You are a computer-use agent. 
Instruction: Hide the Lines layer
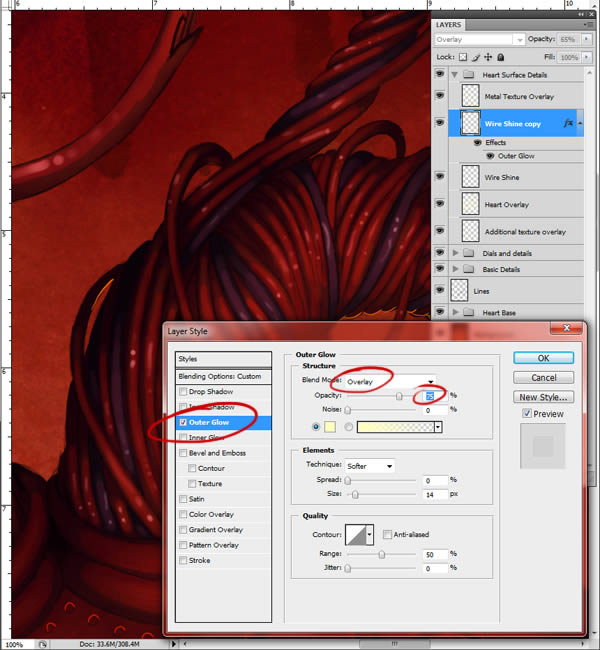[x=440, y=290]
